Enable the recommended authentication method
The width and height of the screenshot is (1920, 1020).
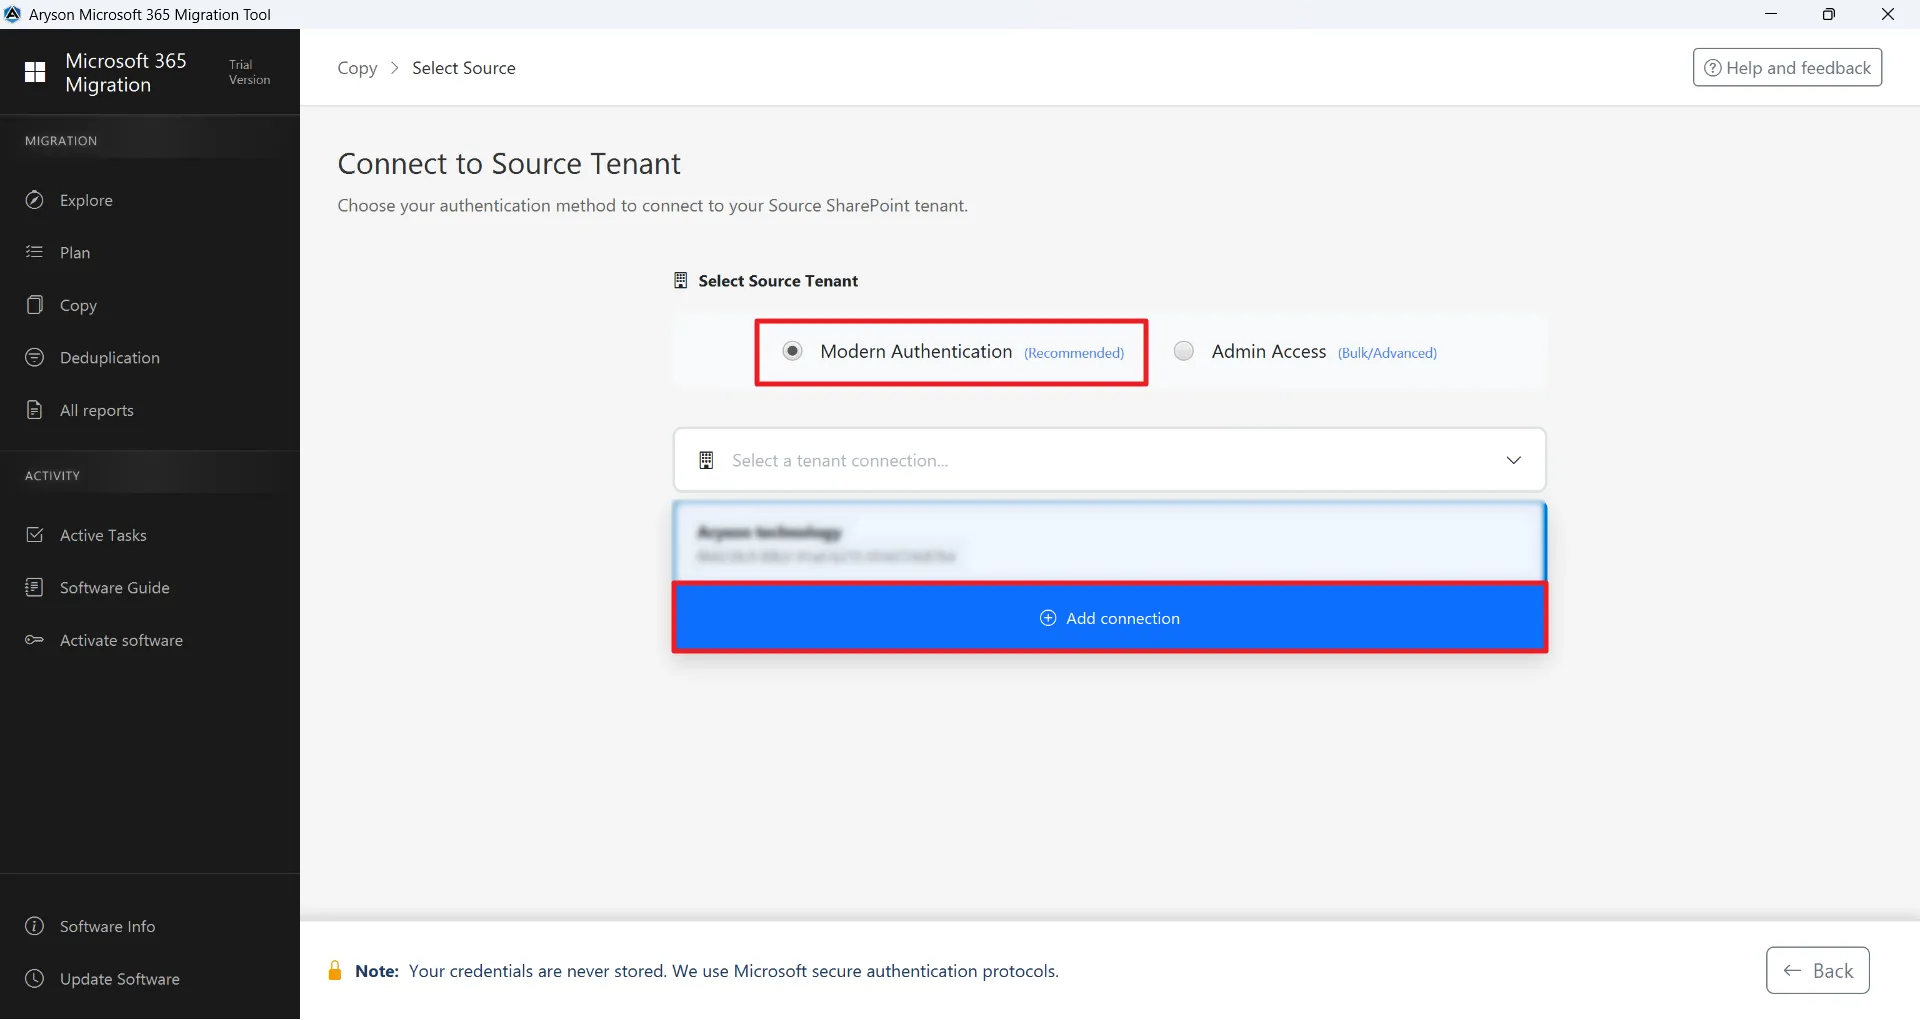[792, 351]
